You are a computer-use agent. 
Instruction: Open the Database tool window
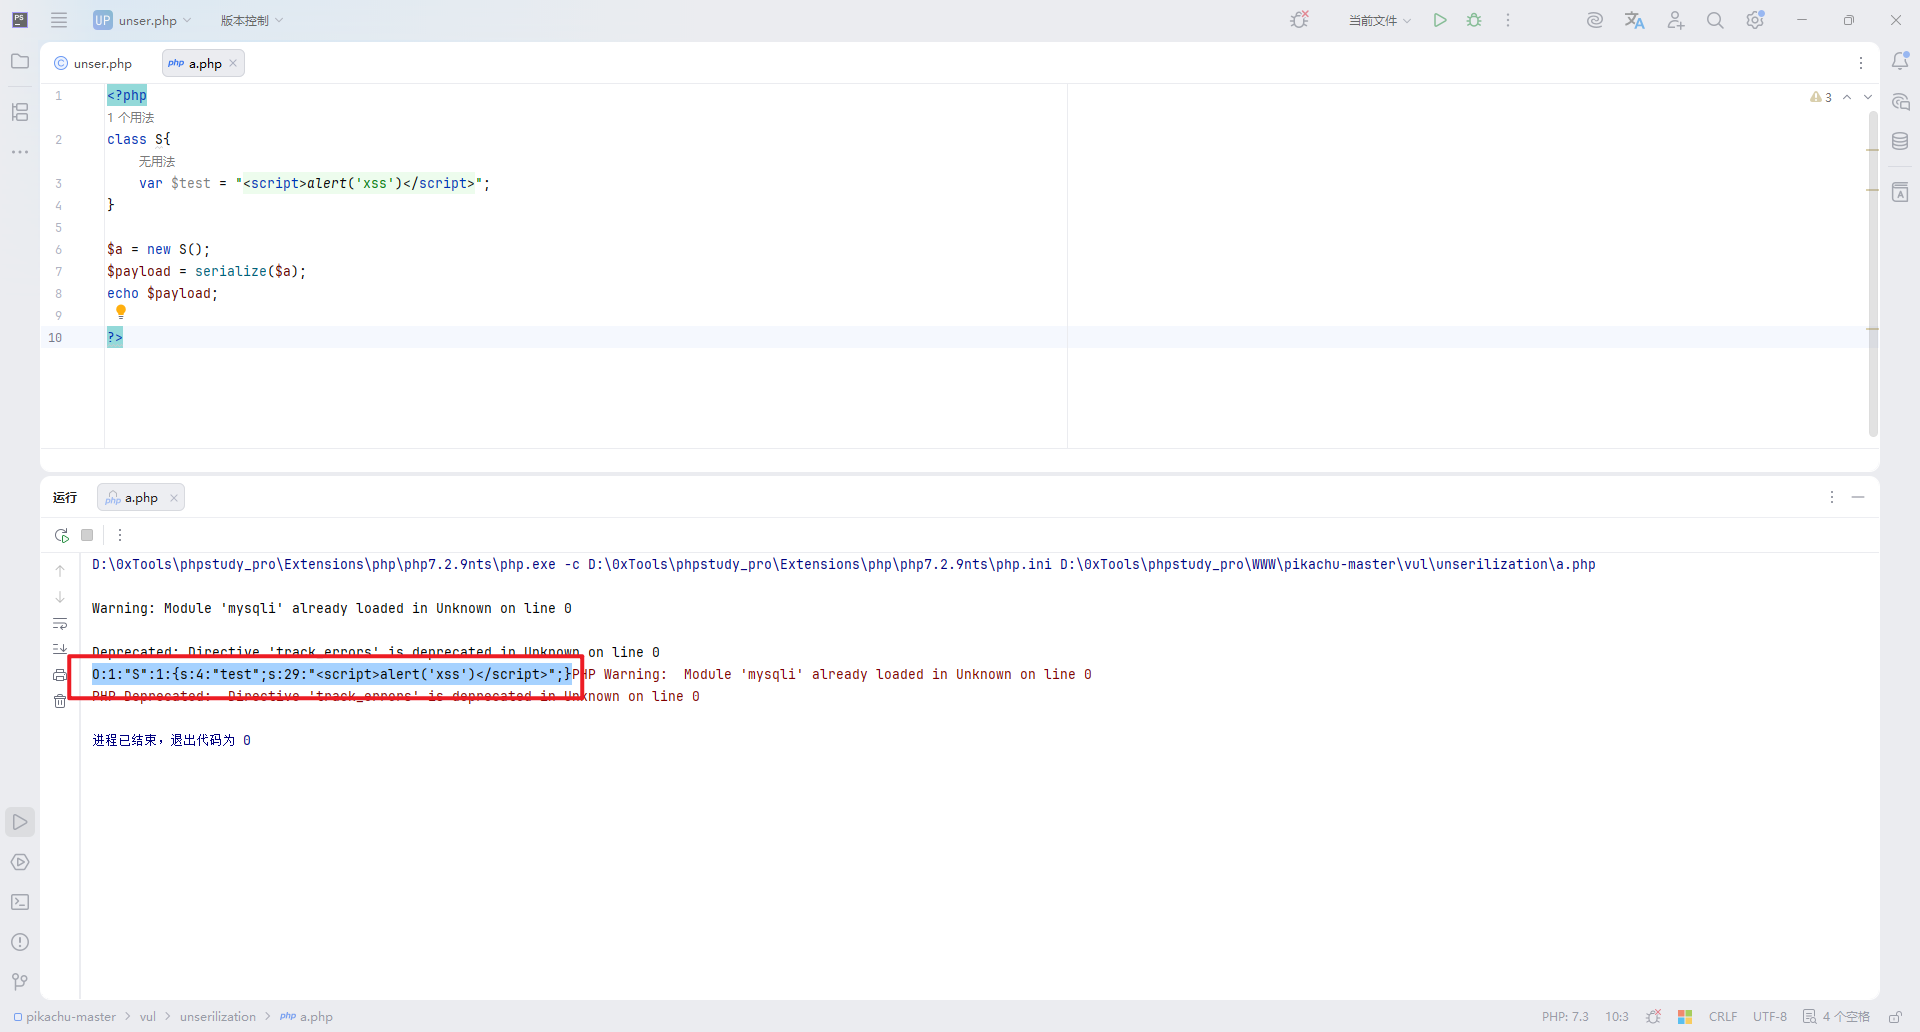(x=1900, y=142)
